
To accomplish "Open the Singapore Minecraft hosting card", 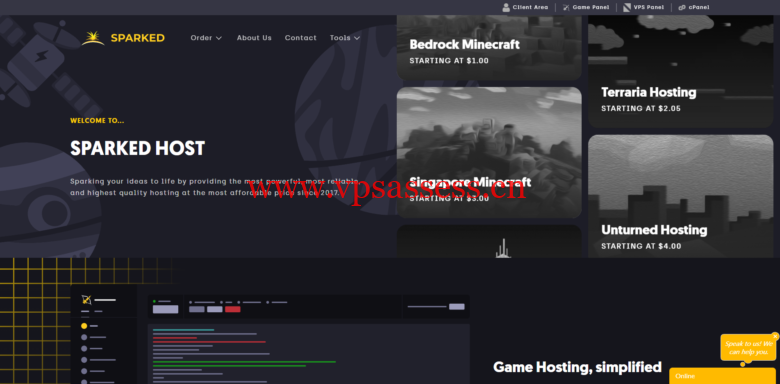I will (489, 153).
